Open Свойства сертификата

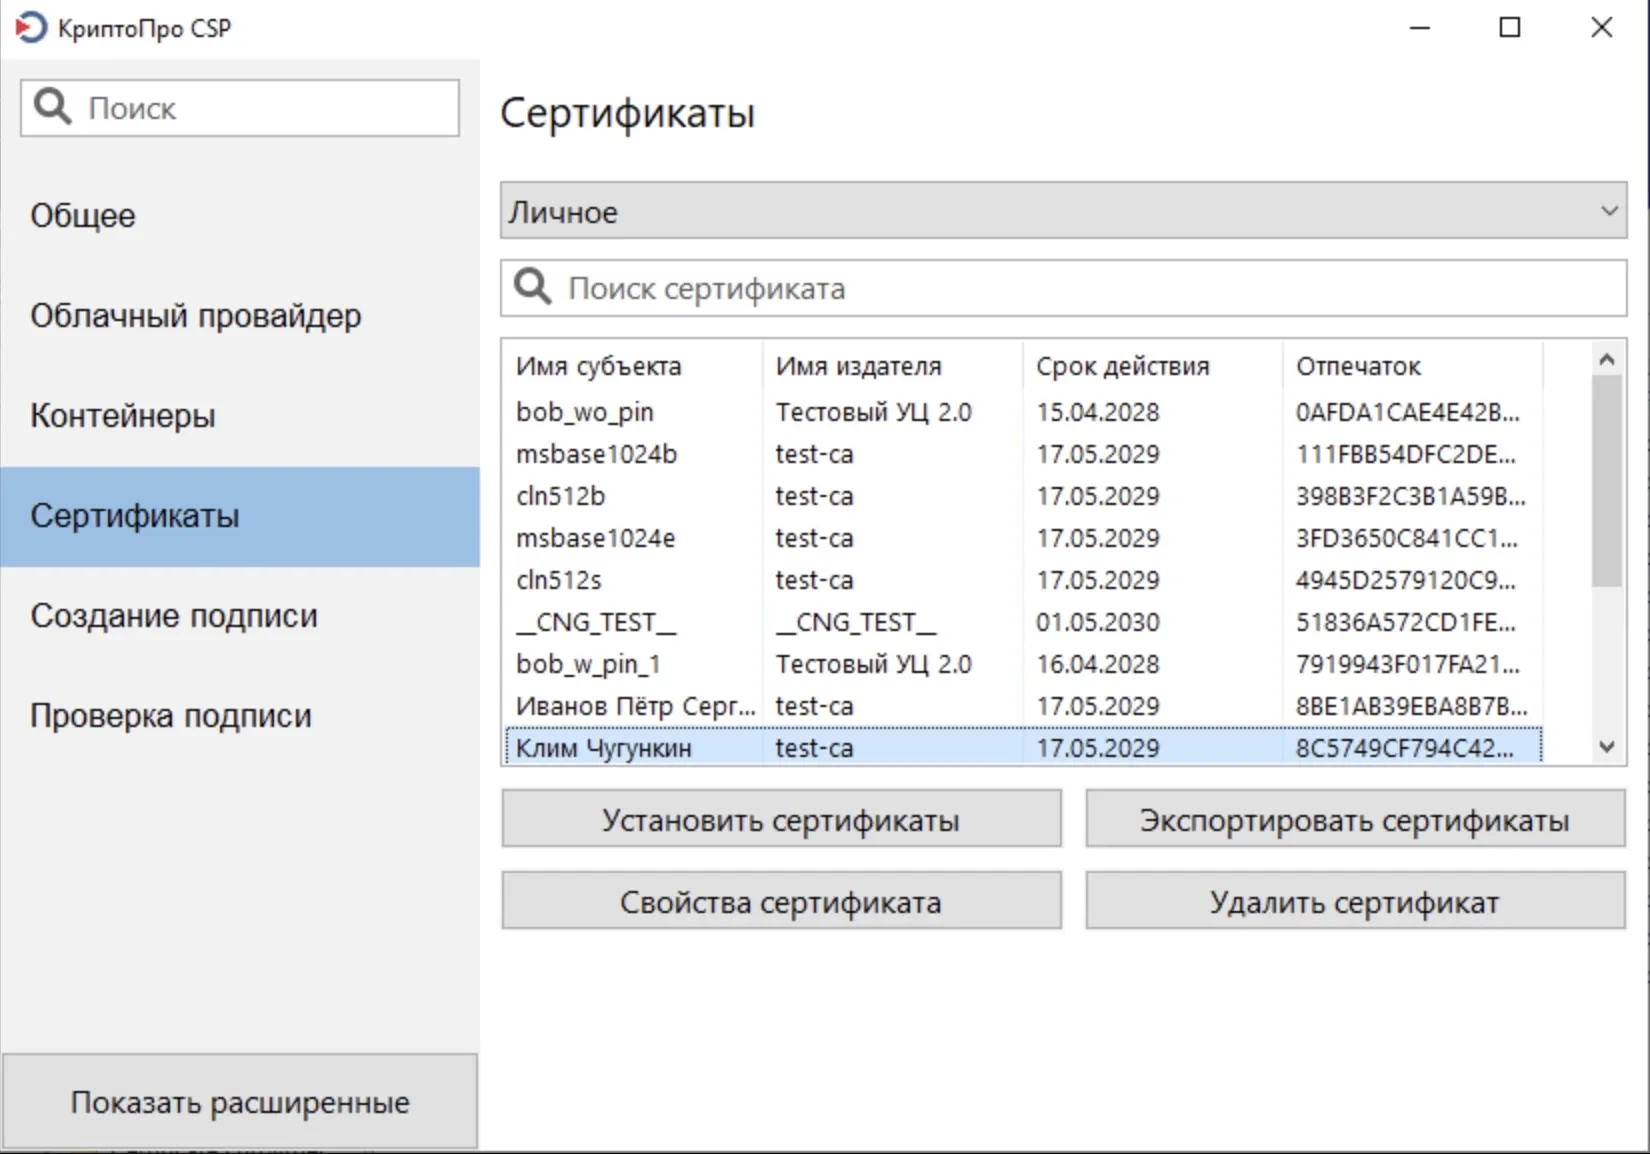point(781,902)
